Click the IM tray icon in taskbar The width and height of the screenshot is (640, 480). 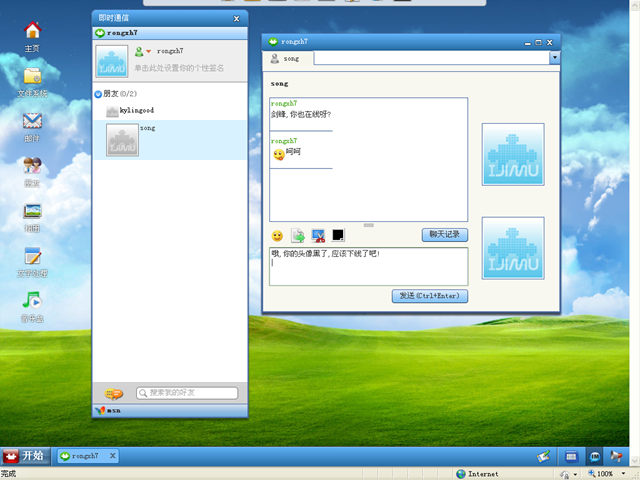pyautogui.click(x=594, y=456)
